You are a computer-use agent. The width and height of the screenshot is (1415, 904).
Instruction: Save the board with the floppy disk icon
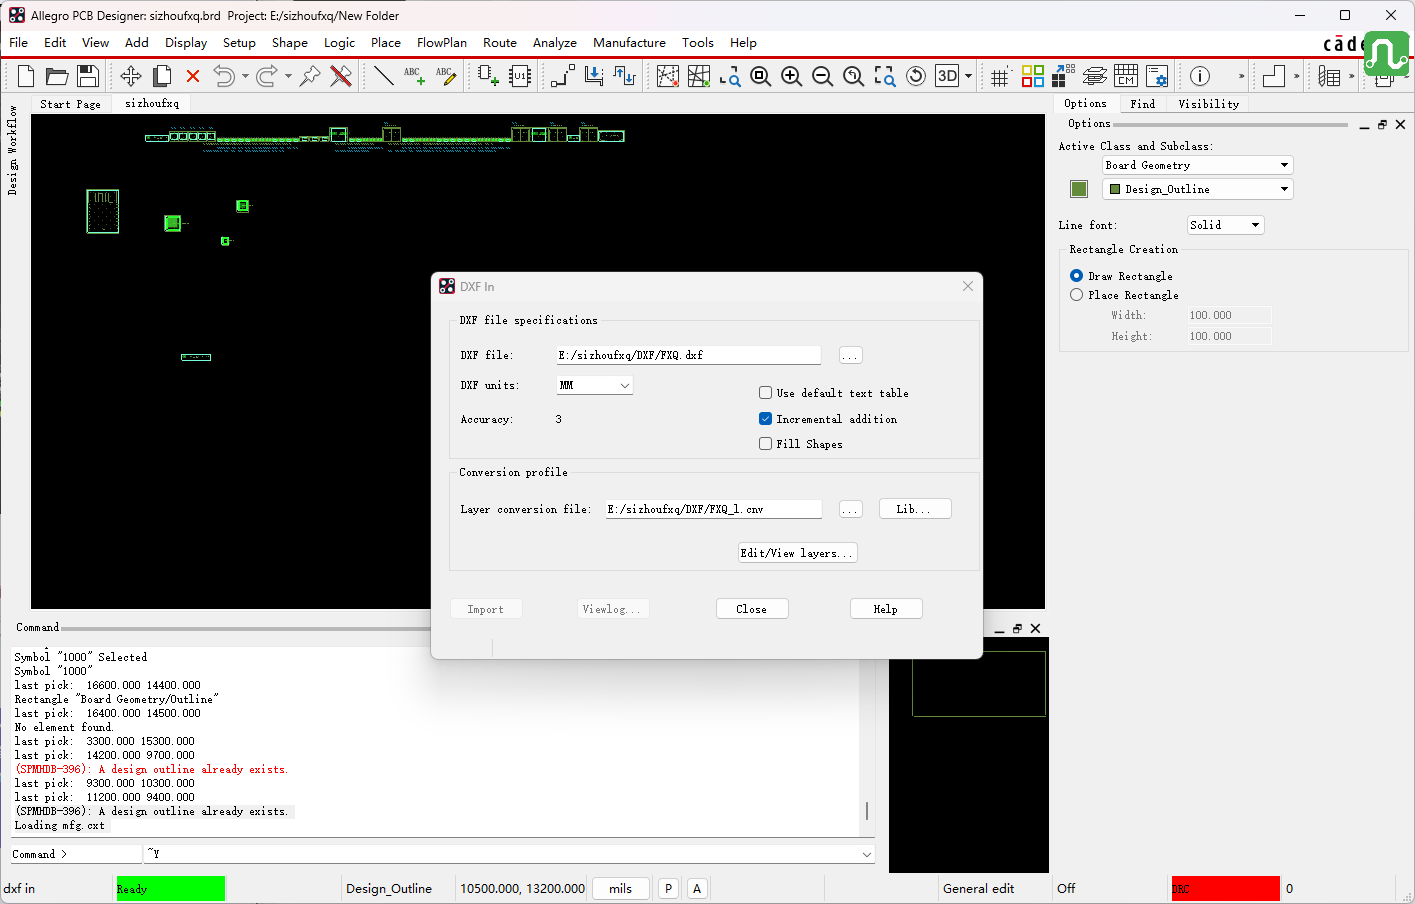(x=88, y=76)
